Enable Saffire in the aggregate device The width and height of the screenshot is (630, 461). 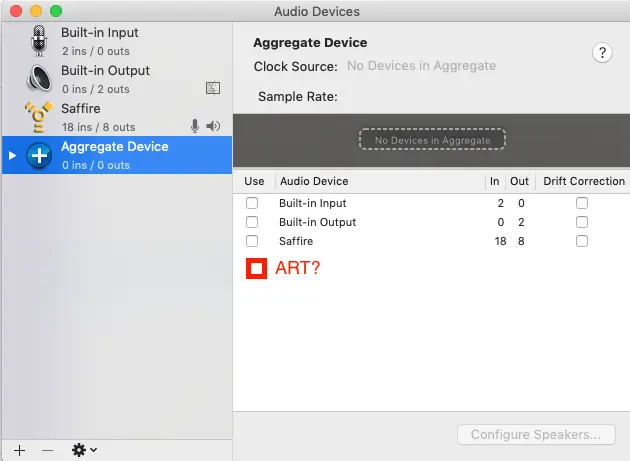click(x=252, y=241)
